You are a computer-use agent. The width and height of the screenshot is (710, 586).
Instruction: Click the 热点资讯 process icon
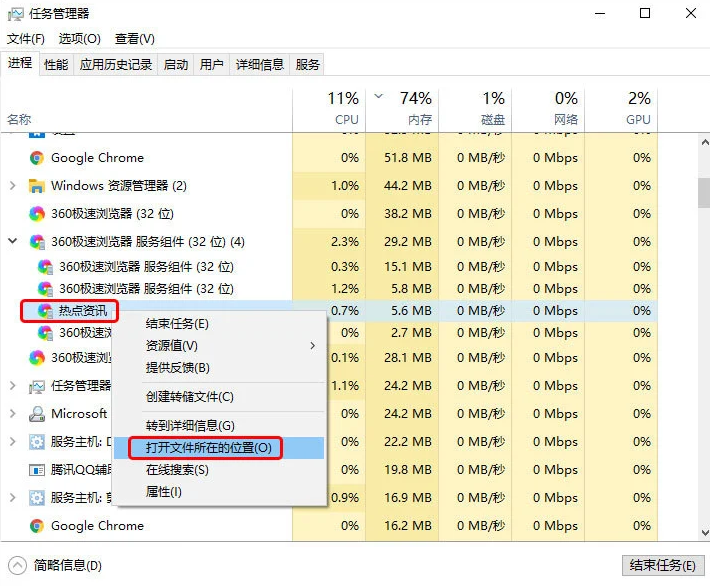coord(45,311)
